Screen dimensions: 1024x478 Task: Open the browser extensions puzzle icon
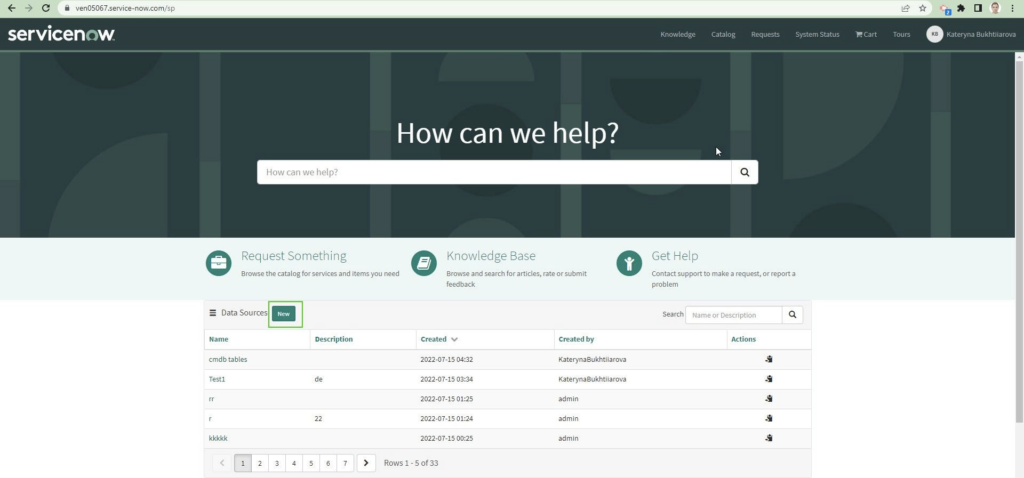(961, 8)
